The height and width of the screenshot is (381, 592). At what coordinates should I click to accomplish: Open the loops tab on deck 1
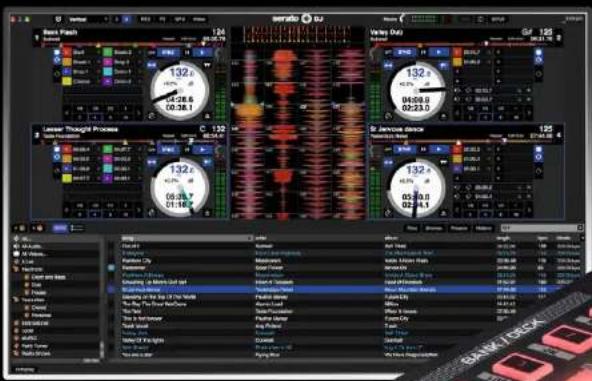point(57,60)
